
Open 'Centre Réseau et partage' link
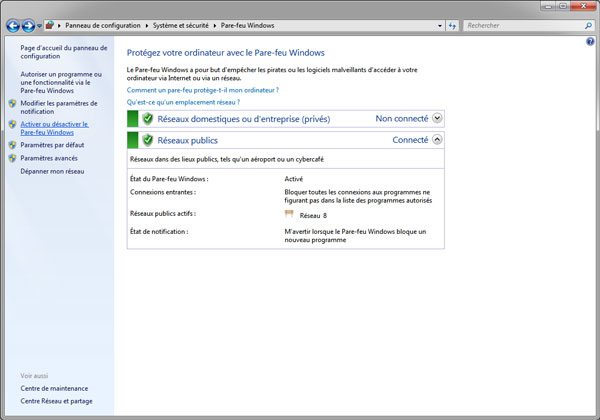pos(57,401)
